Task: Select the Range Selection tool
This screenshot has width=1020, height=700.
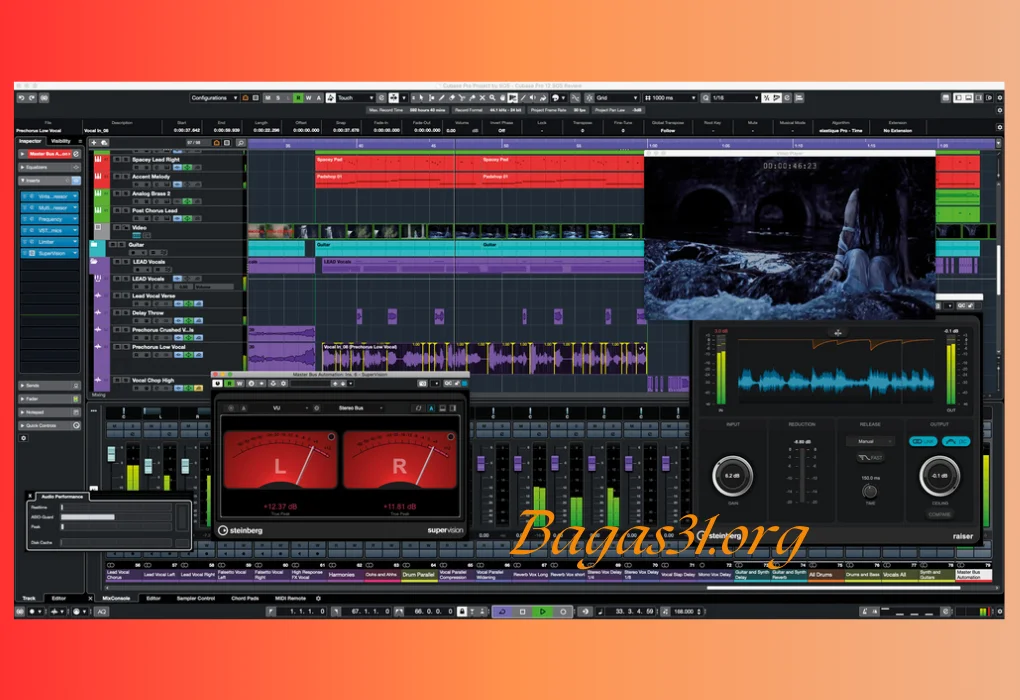Action: (x=431, y=98)
